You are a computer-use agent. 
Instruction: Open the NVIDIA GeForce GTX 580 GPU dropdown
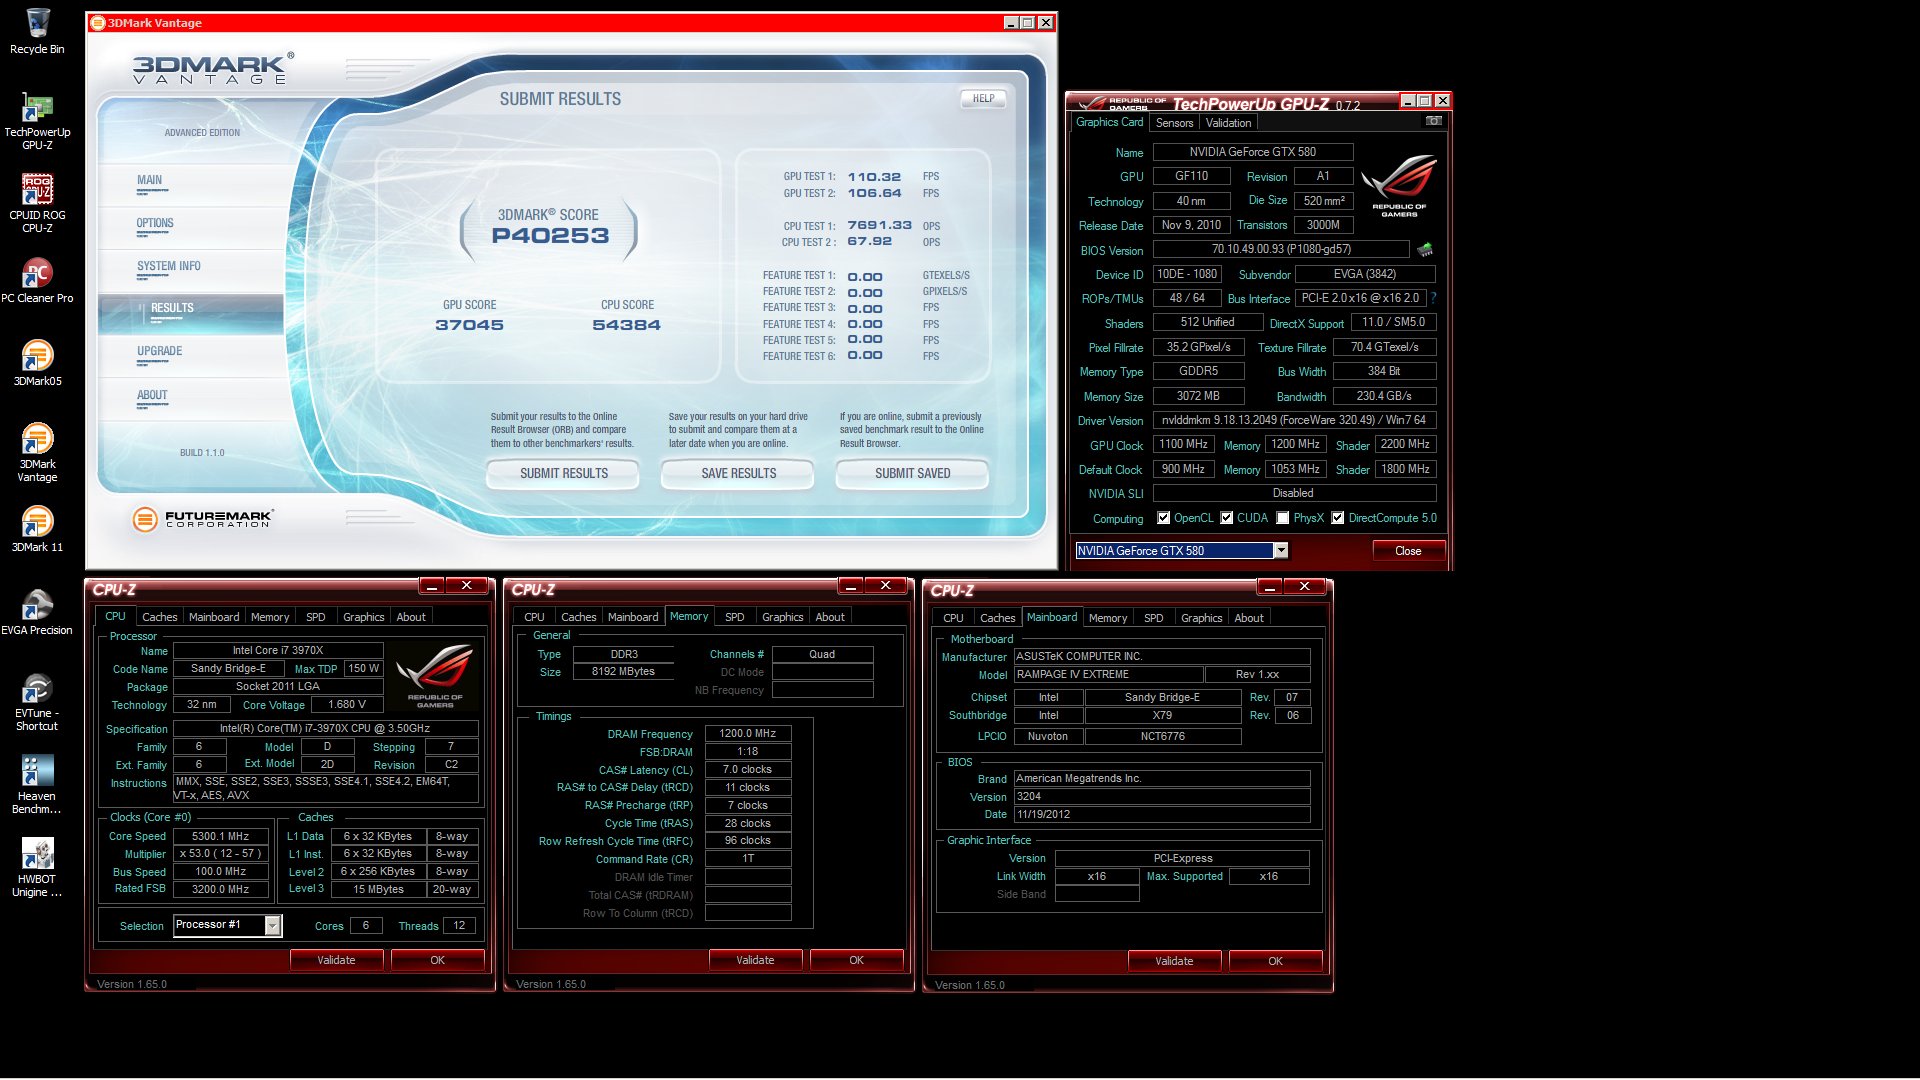tap(1280, 551)
